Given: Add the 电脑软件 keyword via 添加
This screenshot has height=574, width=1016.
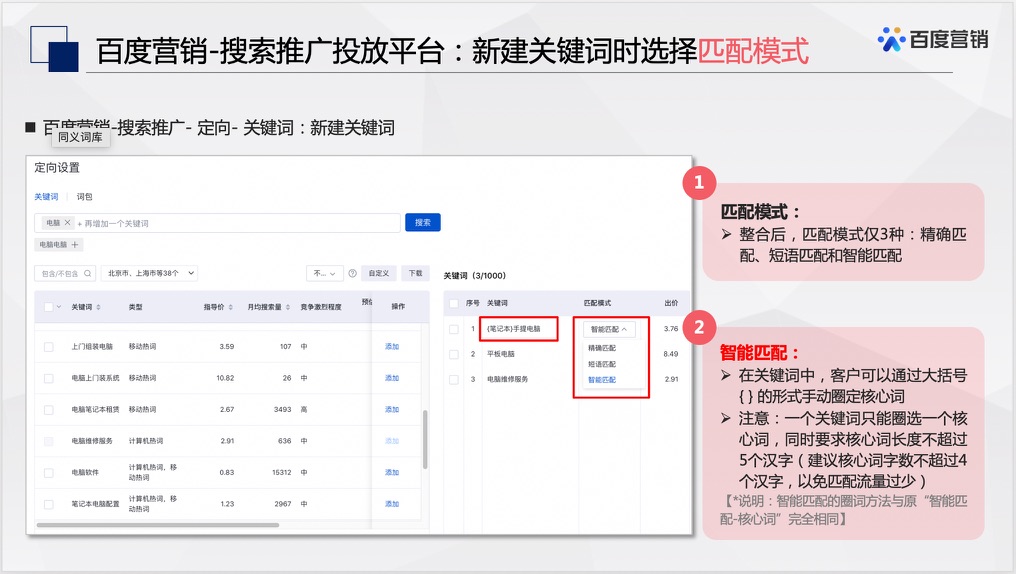Looking at the screenshot, I should (x=392, y=472).
